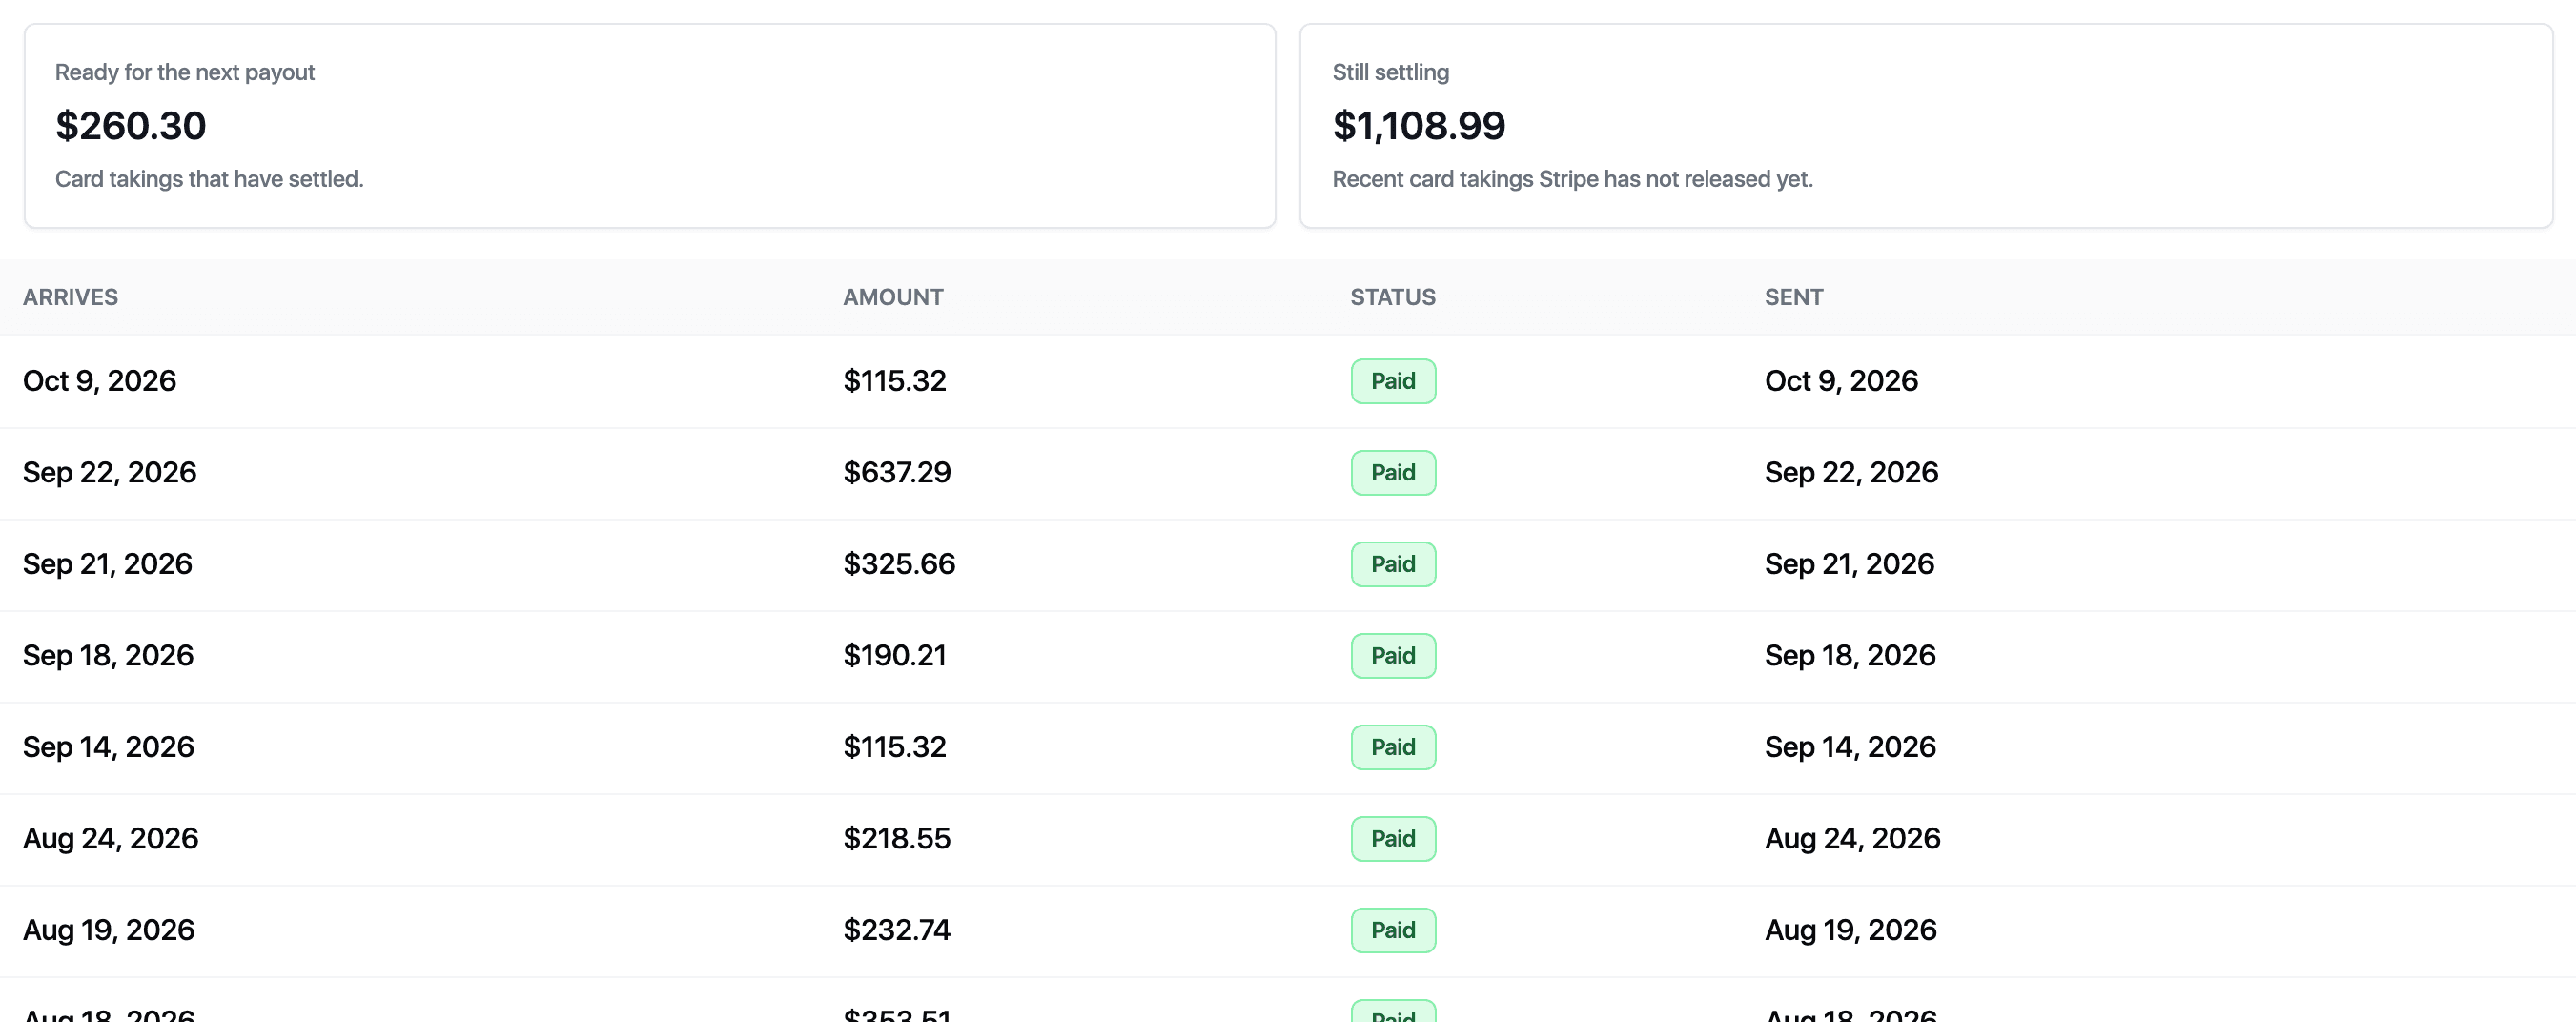Viewport: 2576px width, 1022px height.
Task: Click the $115.32 amount in Sep 14 row
Action: click(x=894, y=747)
